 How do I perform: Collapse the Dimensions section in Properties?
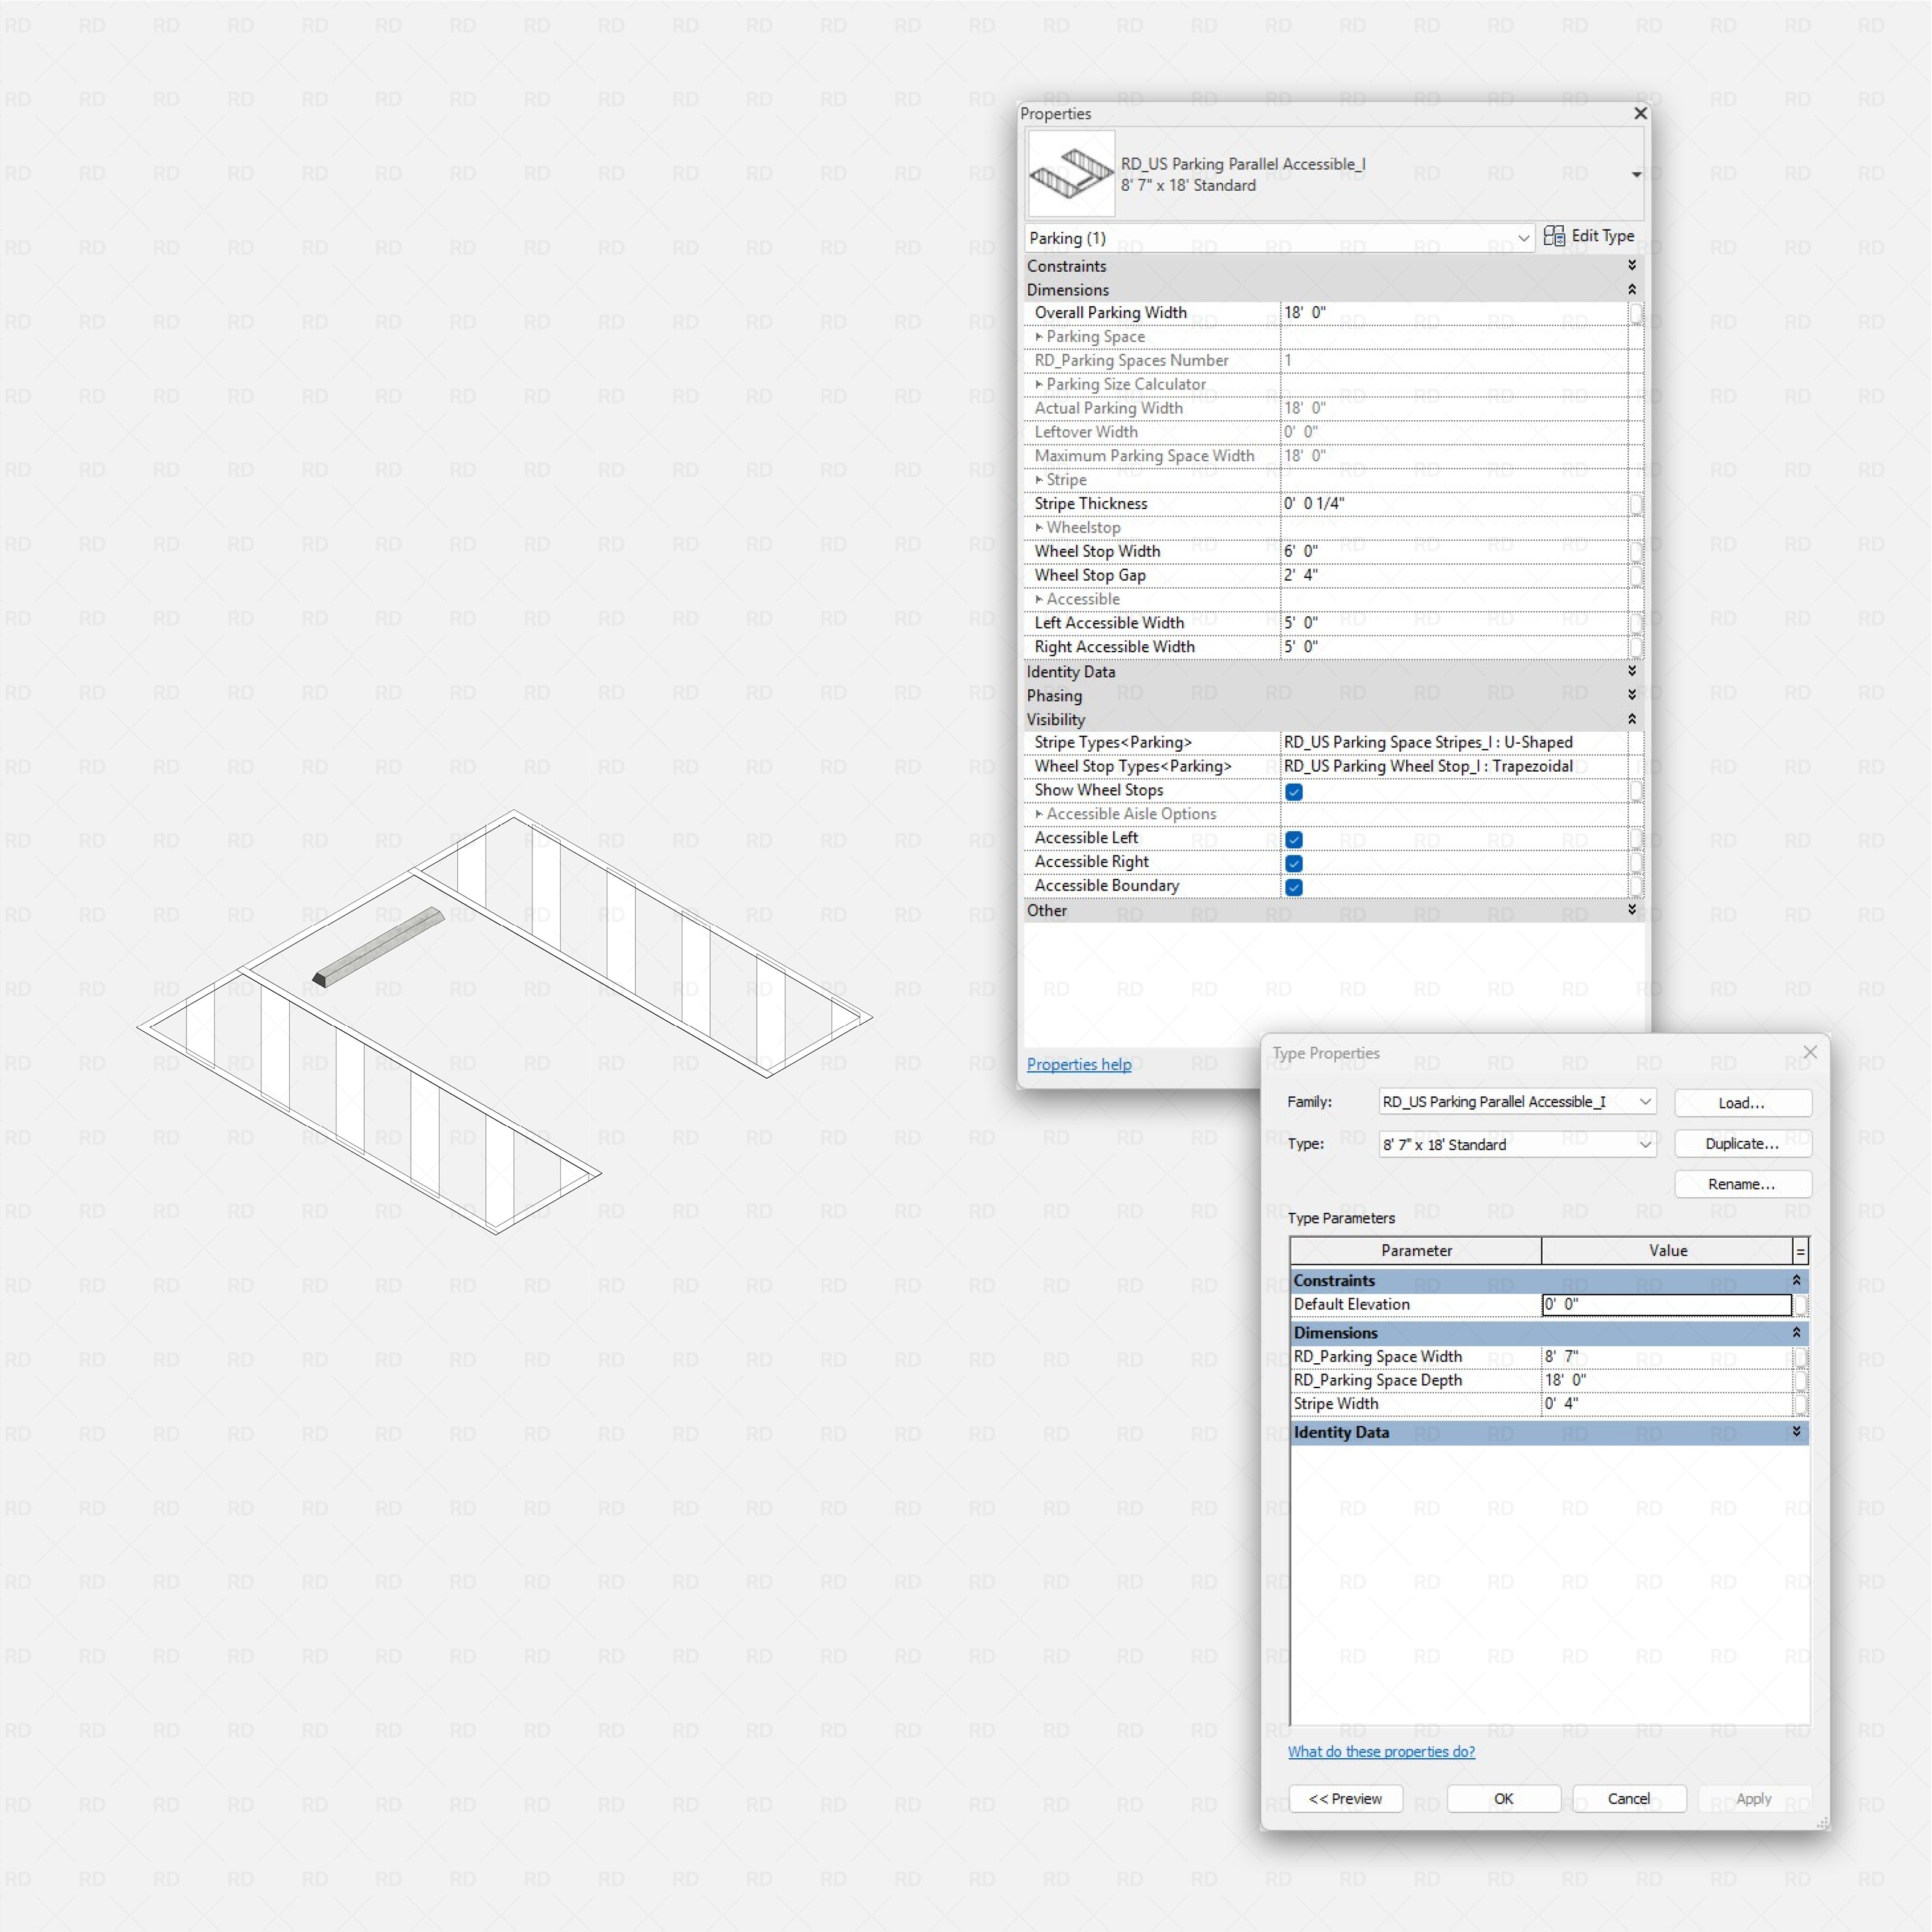pyautogui.click(x=1632, y=289)
